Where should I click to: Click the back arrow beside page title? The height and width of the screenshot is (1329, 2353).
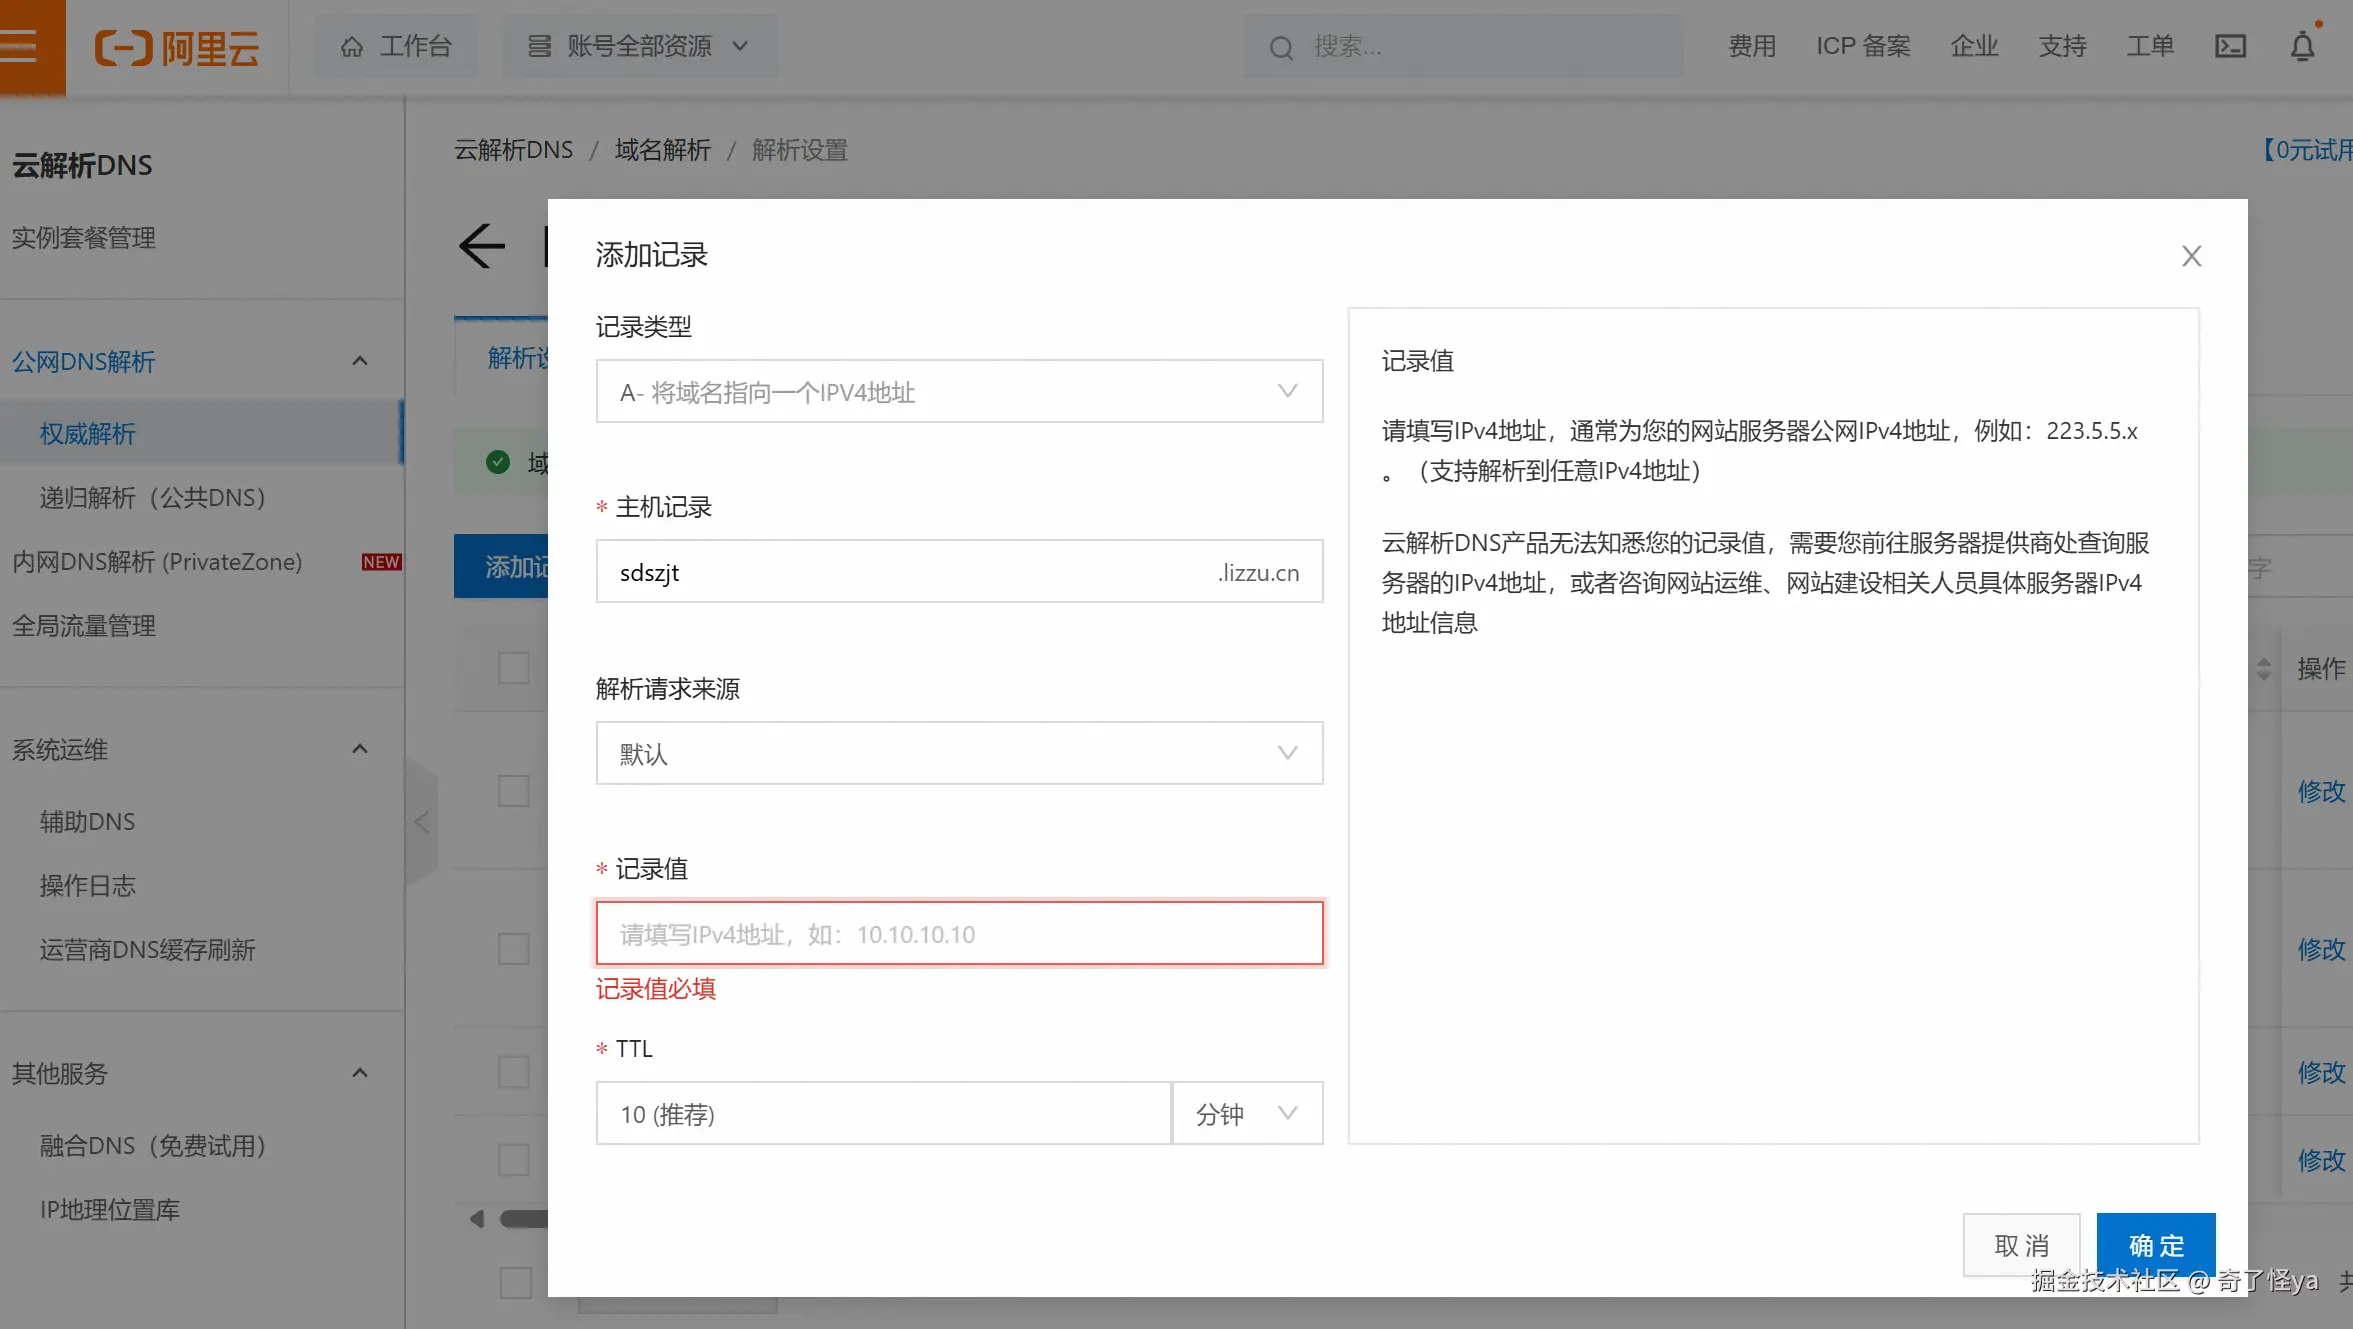482,246
